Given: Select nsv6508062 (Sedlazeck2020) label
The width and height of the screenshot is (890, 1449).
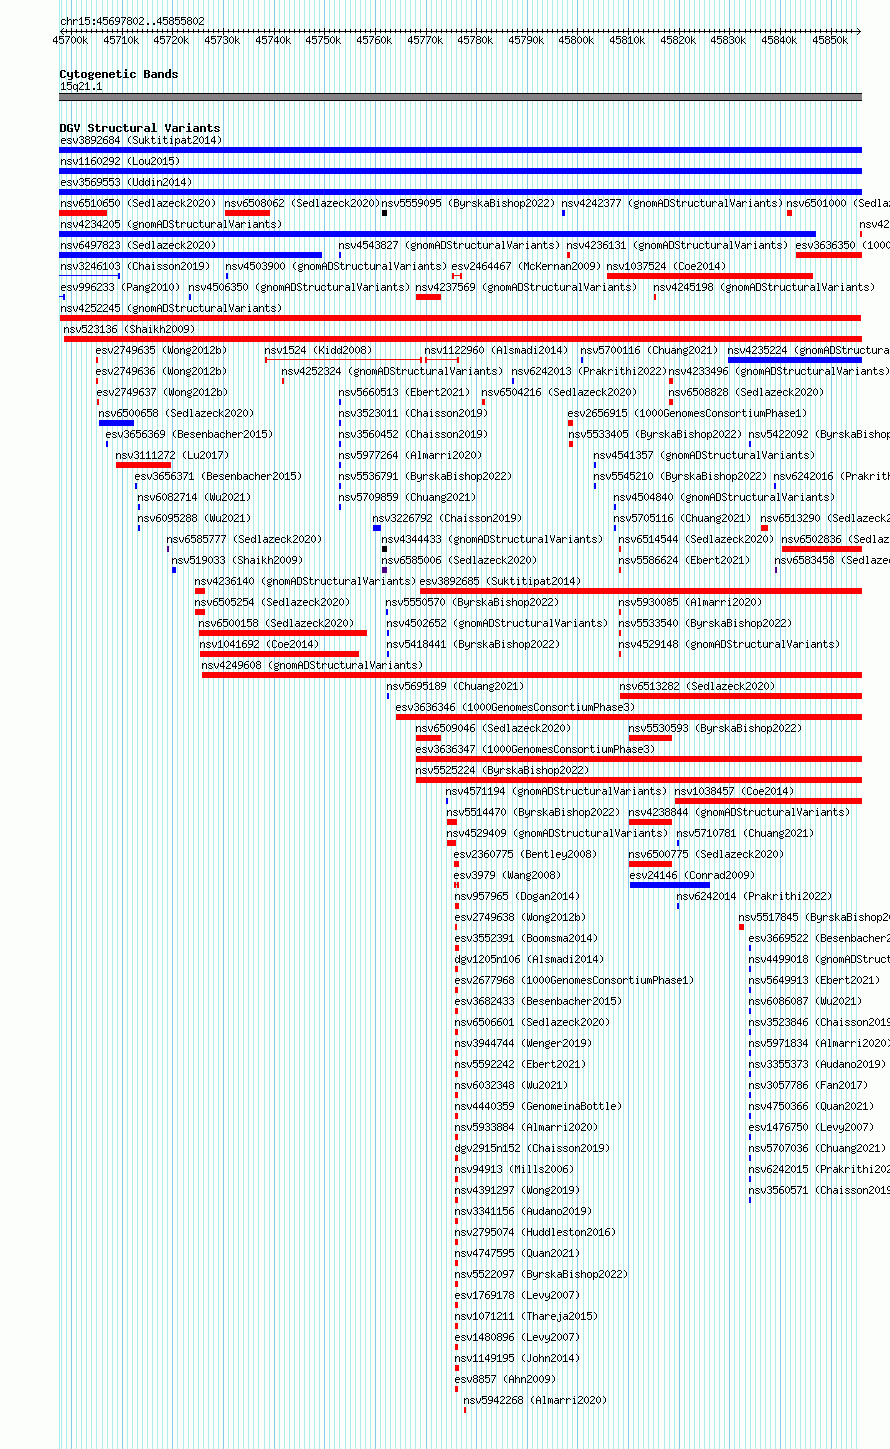Looking at the screenshot, I should 302,203.
